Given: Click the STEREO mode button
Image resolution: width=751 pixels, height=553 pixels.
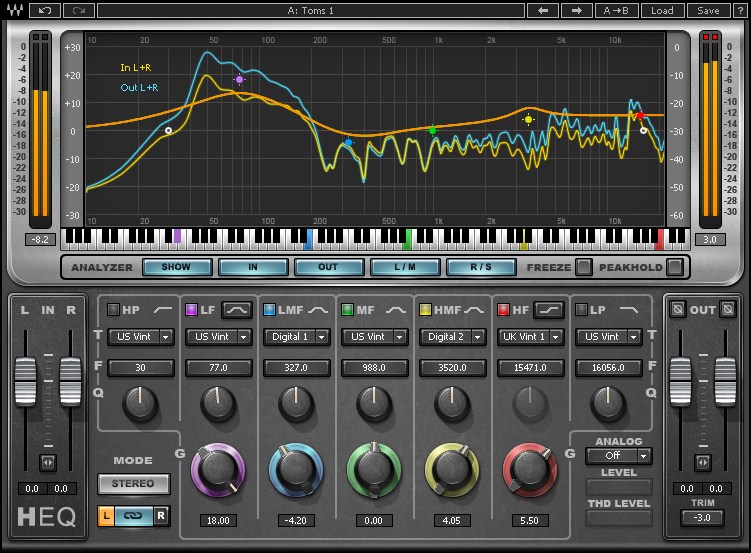Looking at the screenshot, I should click(x=133, y=484).
